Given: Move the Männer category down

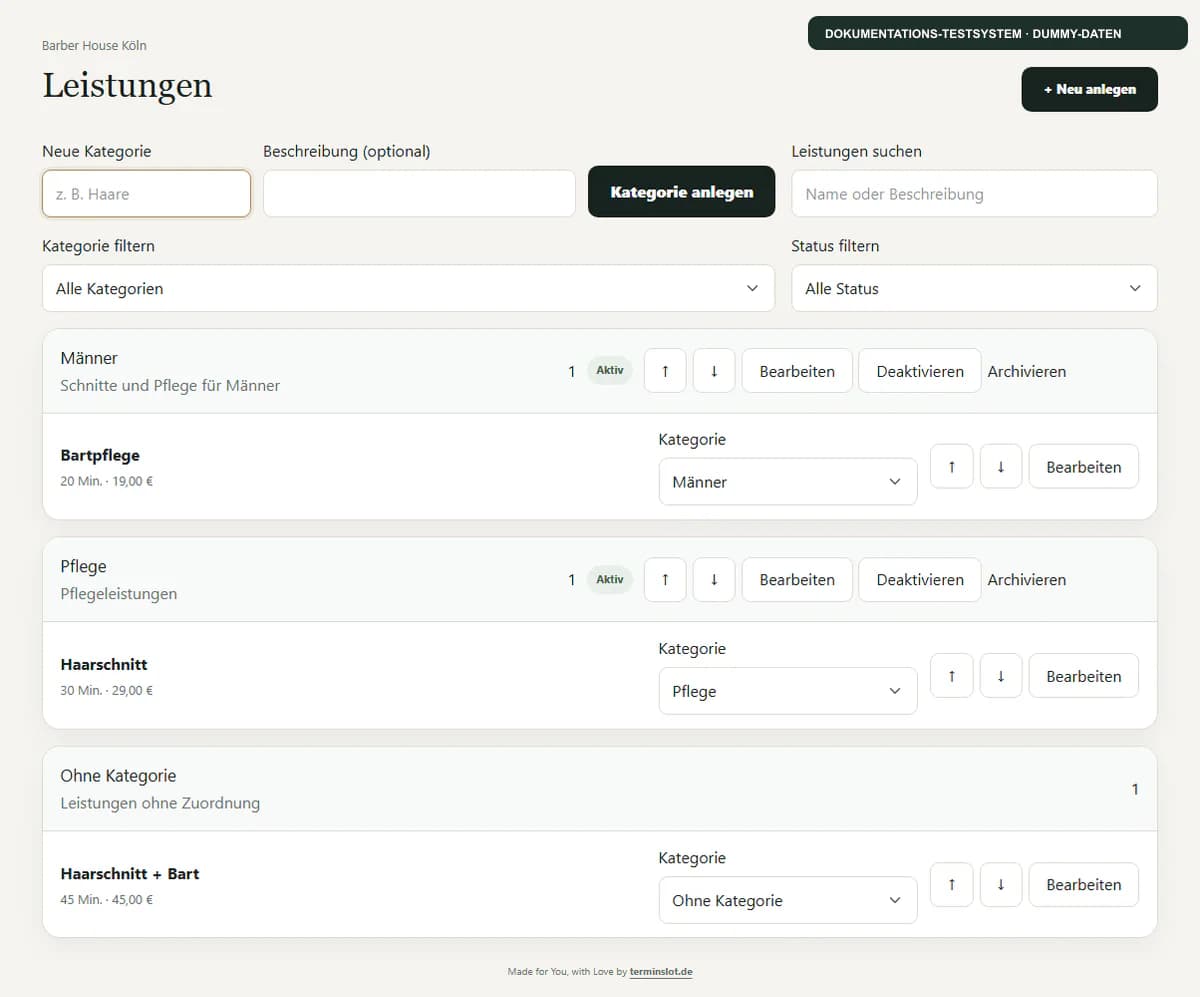Looking at the screenshot, I should coord(714,371).
